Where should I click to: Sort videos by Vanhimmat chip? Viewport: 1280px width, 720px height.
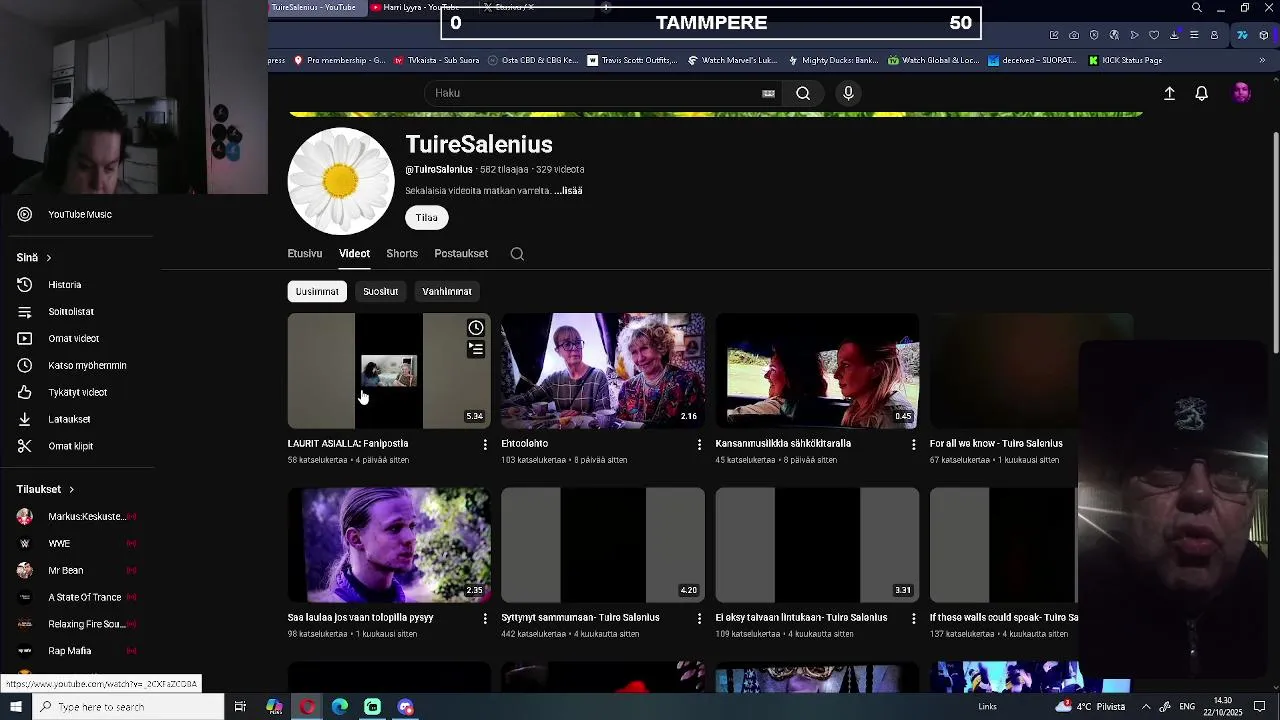[447, 292]
